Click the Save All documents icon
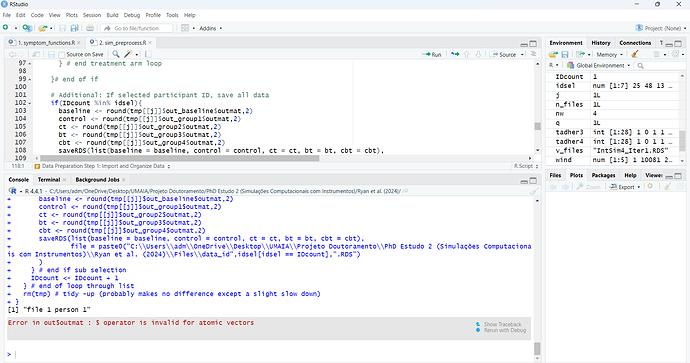Image resolution: width=690 pixels, height=363 pixels. pyautogui.click(x=74, y=28)
